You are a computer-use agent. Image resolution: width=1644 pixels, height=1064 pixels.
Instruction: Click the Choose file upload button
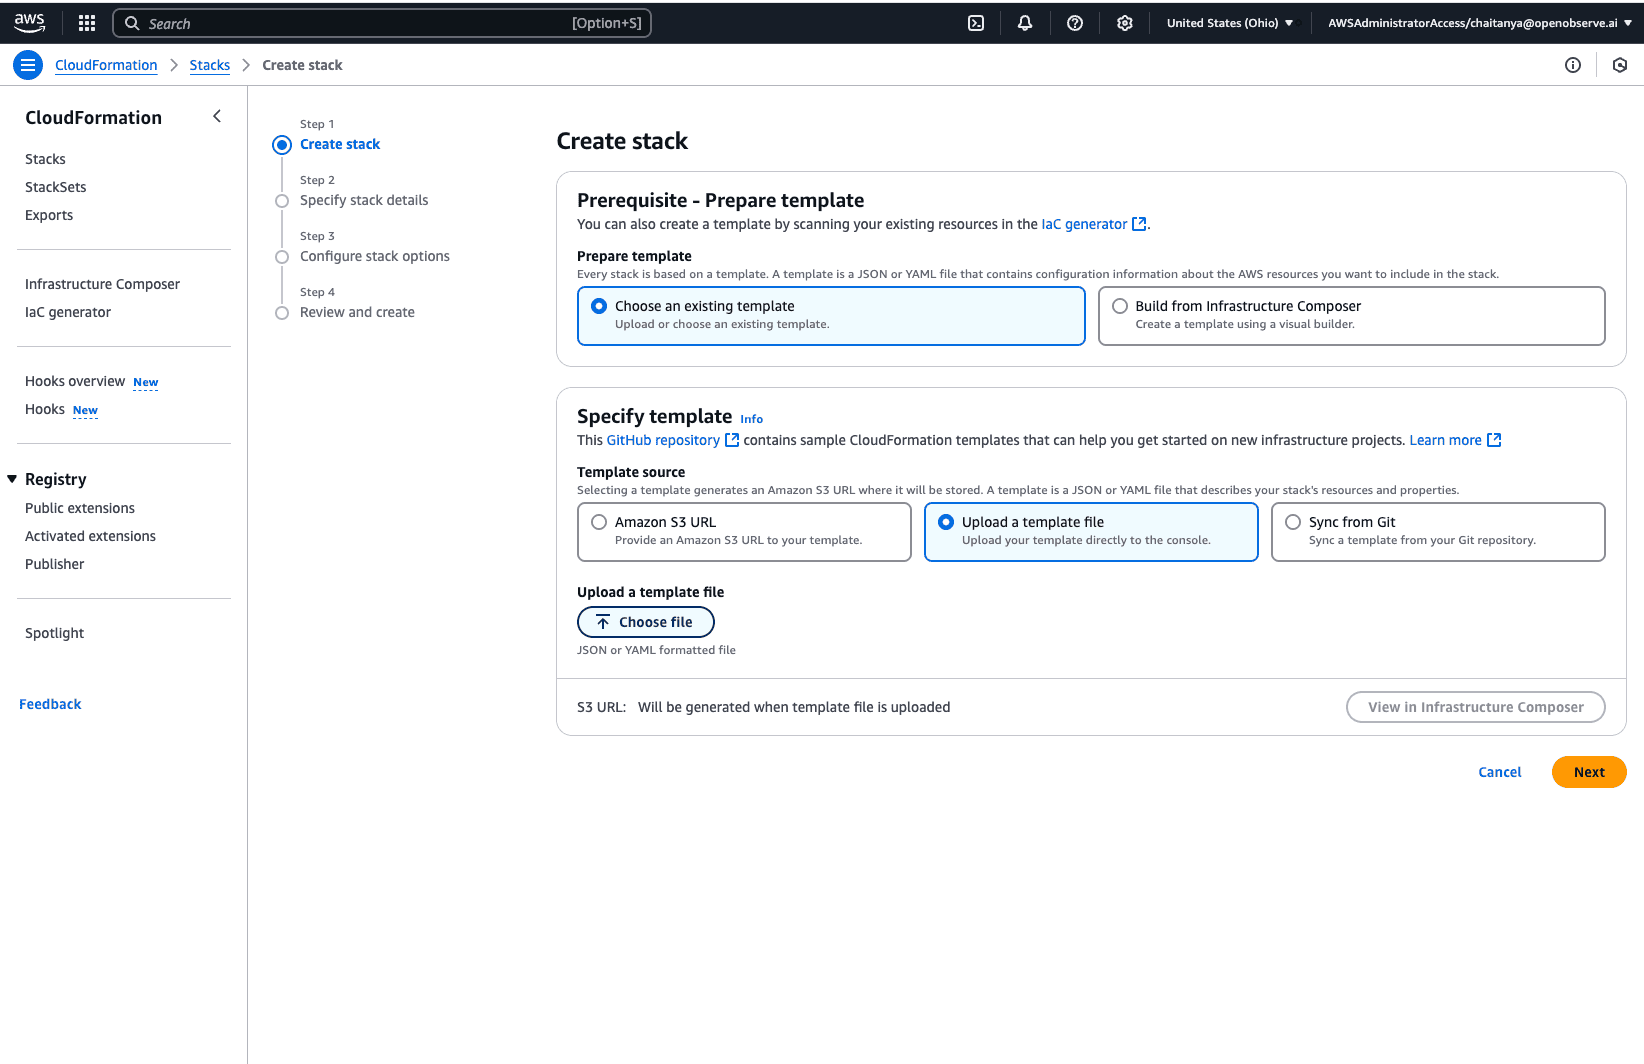[x=645, y=622]
